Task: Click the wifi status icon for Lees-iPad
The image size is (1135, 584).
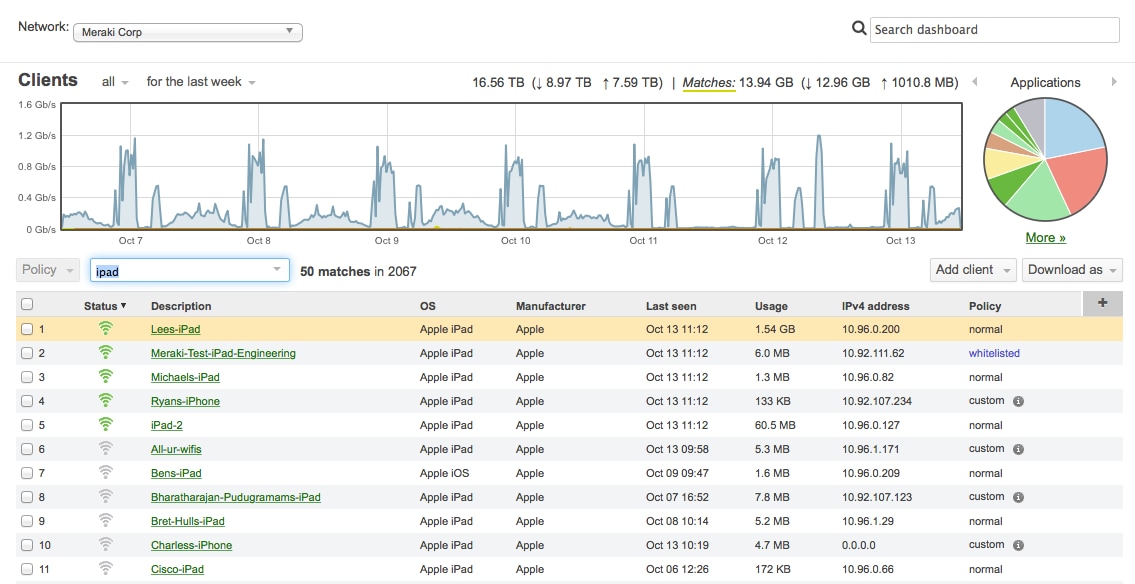Action: (x=106, y=329)
